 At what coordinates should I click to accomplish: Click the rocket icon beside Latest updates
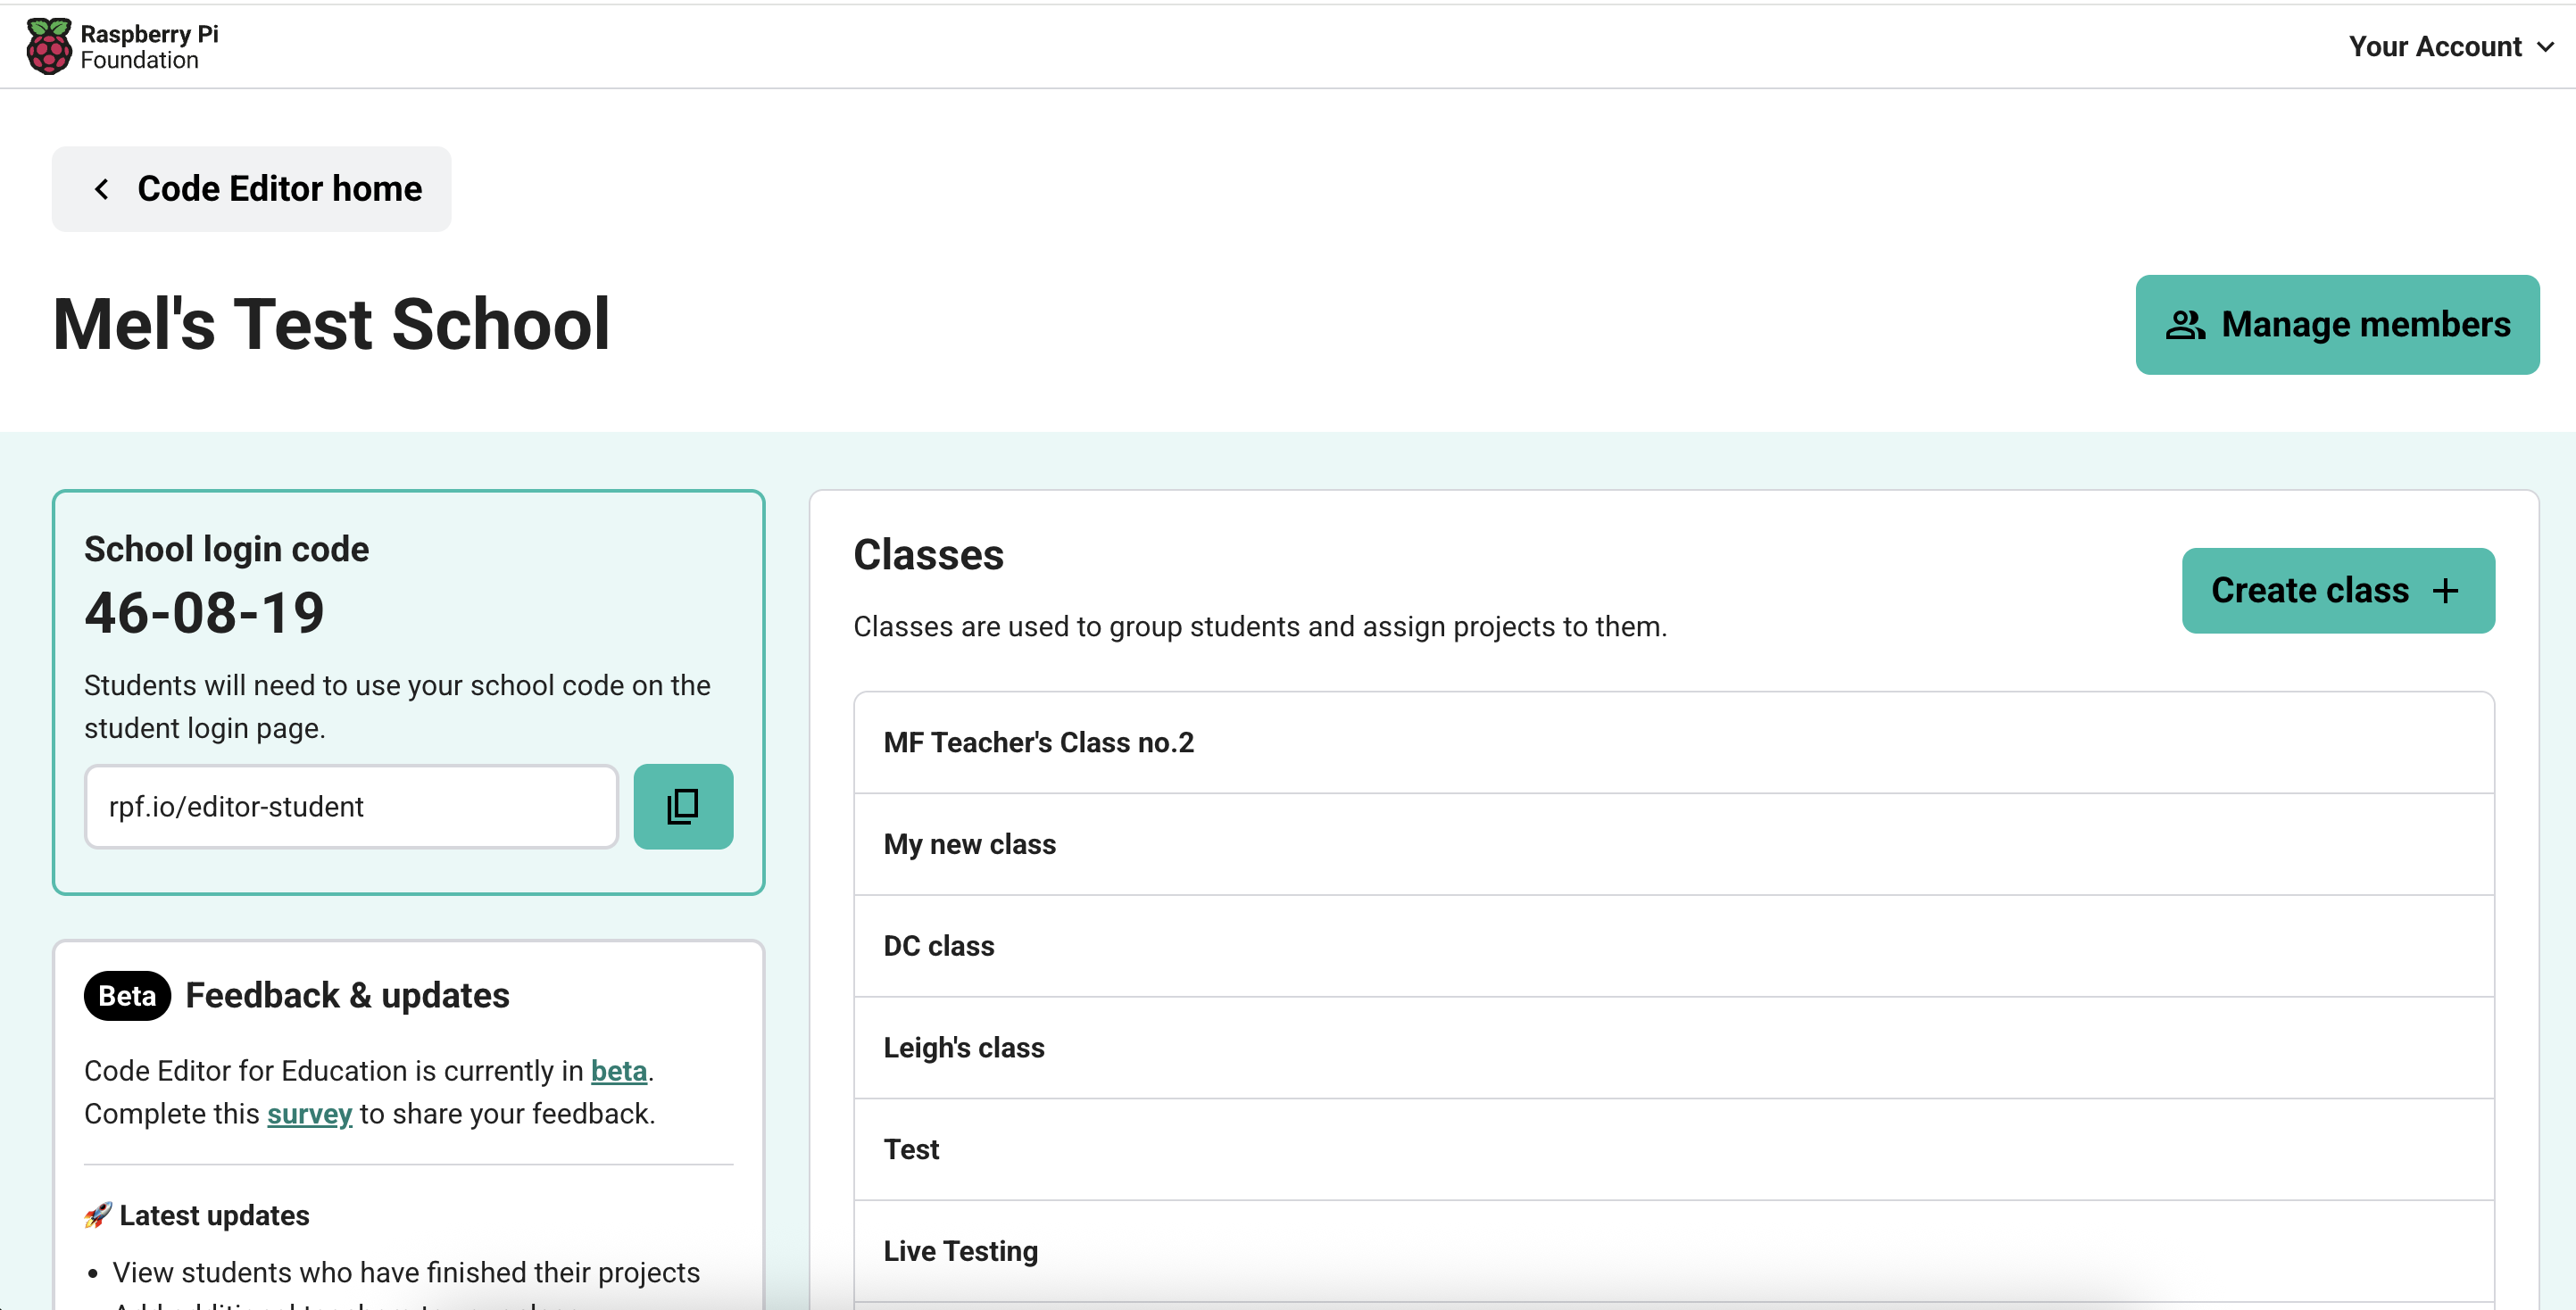[97, 1214]
